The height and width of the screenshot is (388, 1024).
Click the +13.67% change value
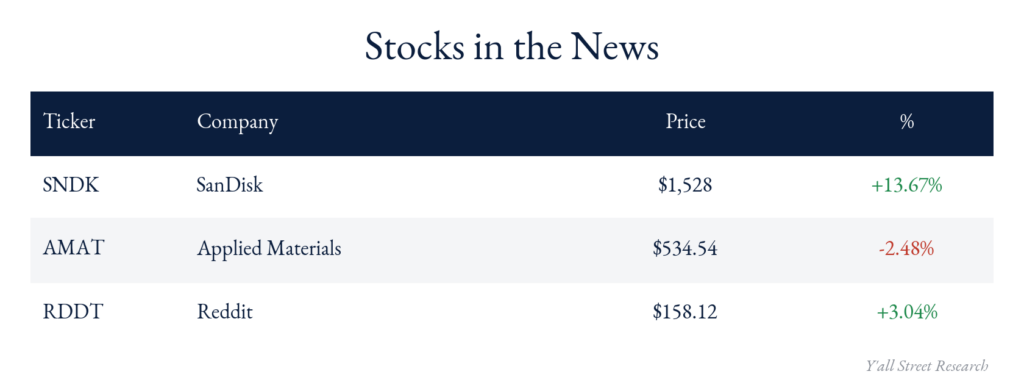906,186
